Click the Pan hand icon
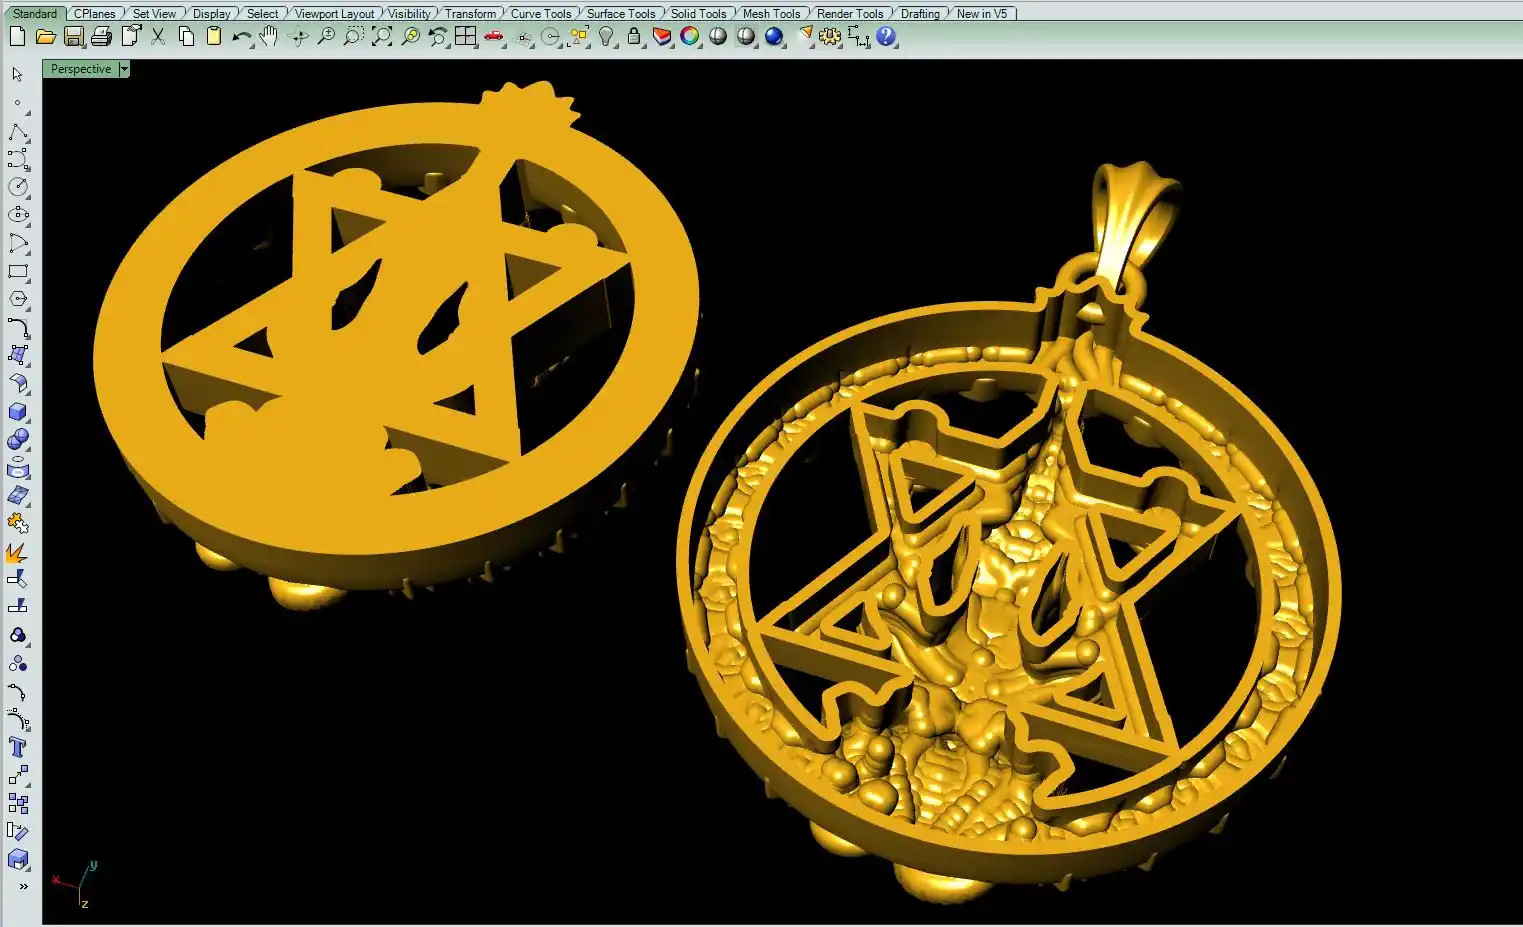Screen dimensions: 1523x927 [x=268, y=37]
